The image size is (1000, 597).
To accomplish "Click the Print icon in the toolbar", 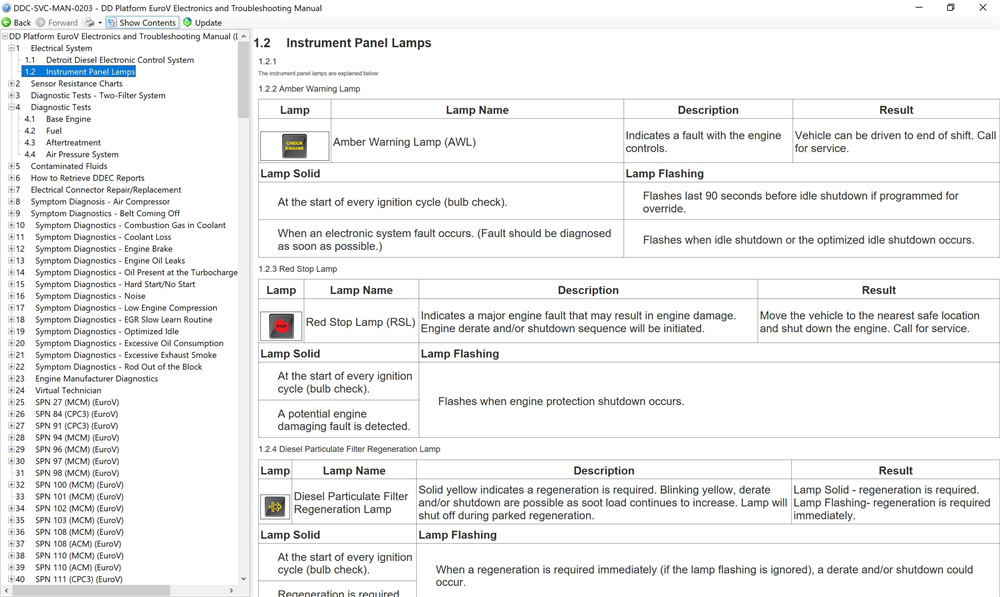I will coord(89,22).
